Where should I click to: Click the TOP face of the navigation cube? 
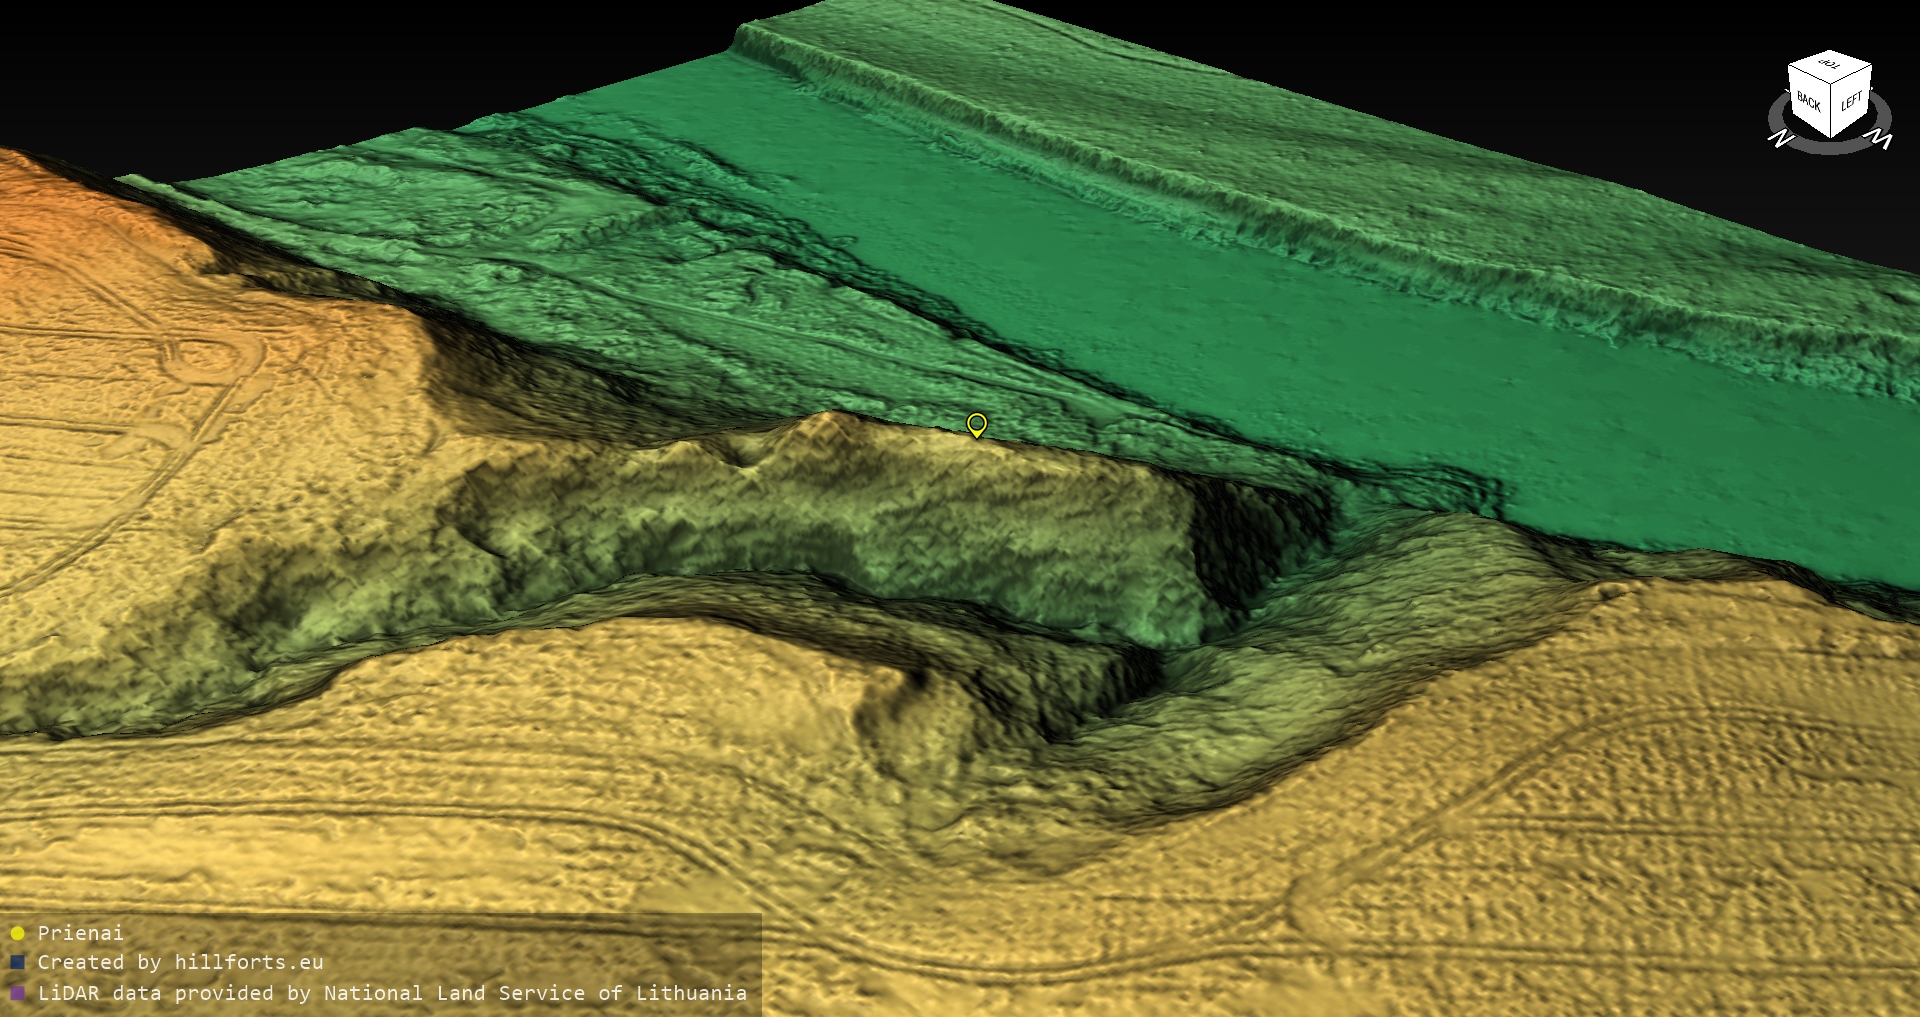pyautogui.click(x=1830, y=66)
